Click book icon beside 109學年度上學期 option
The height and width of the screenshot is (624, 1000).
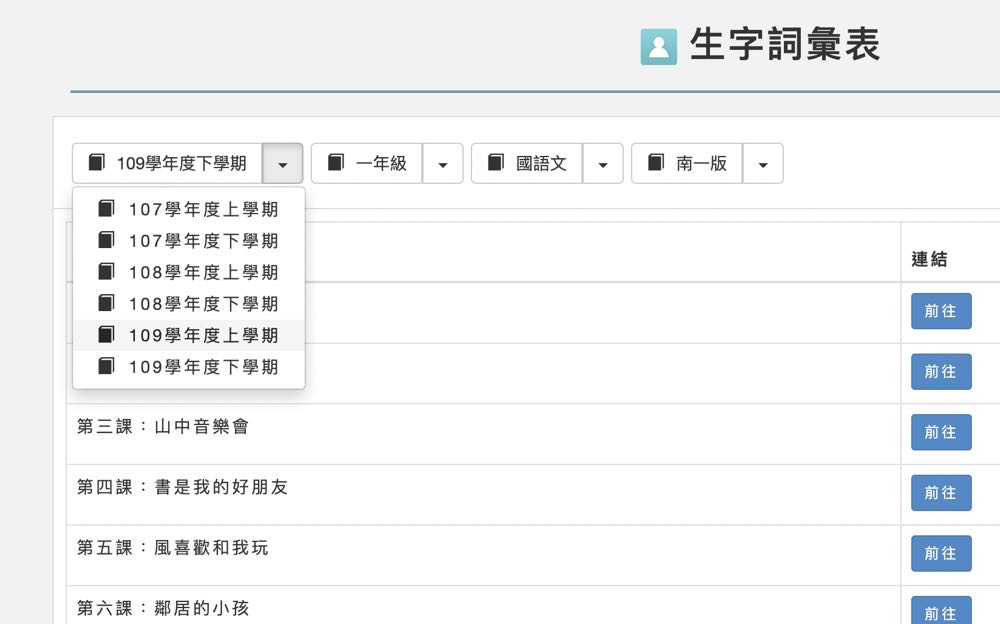point(106,335)
